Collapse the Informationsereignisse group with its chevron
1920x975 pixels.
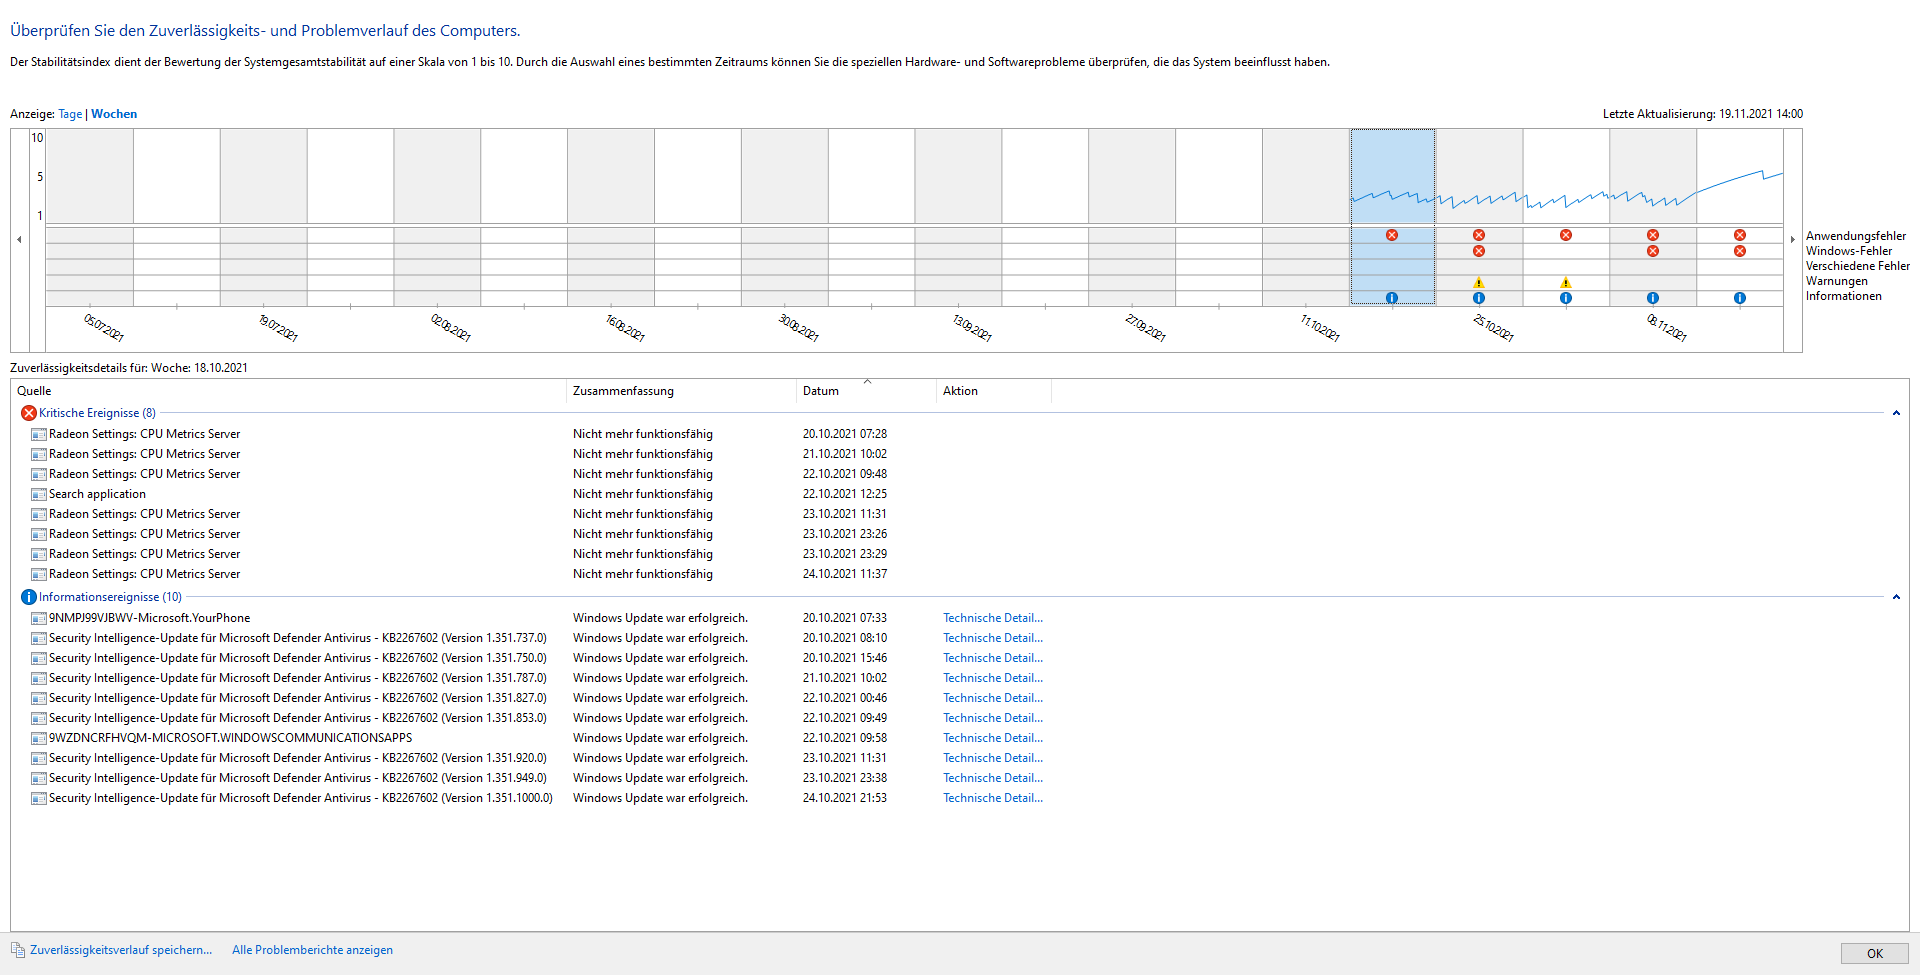(1896, 597)
